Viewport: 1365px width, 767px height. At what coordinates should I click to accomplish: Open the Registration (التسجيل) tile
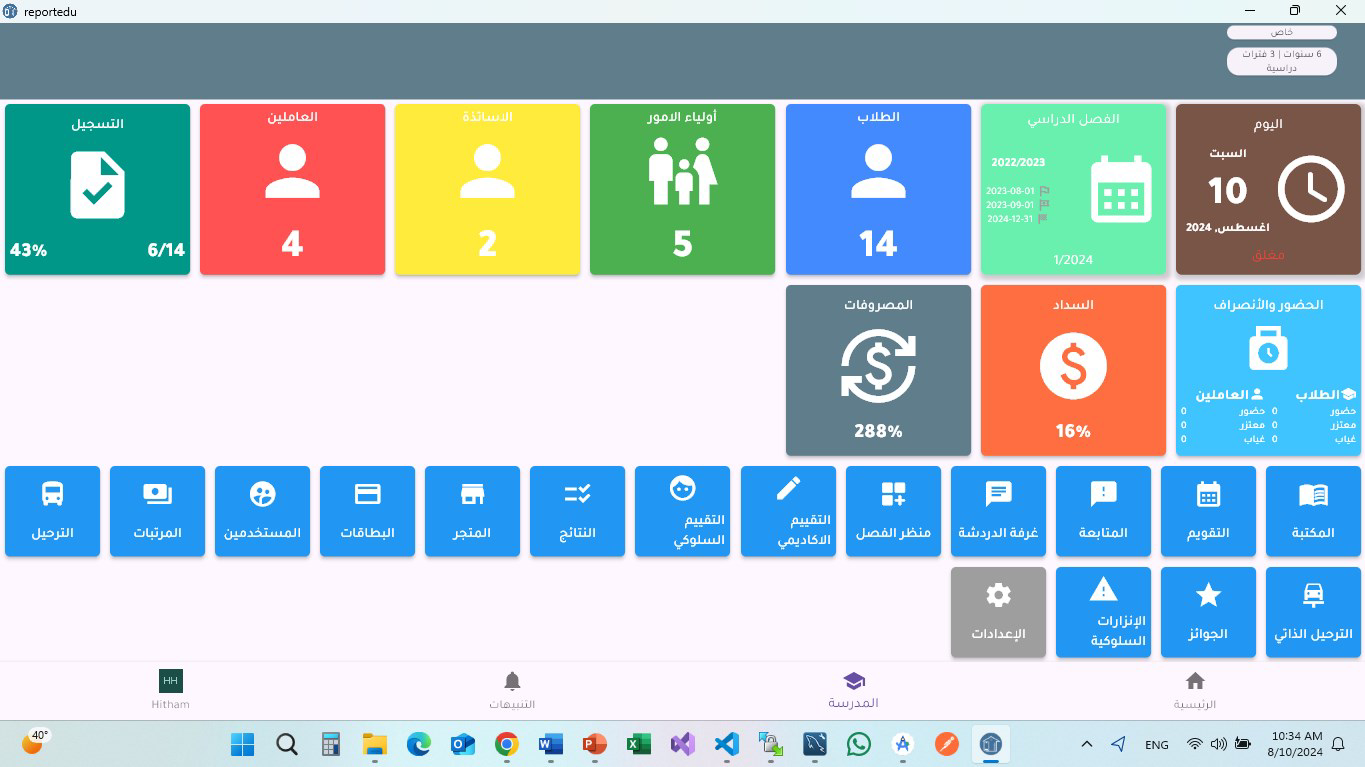pos(97,189)
